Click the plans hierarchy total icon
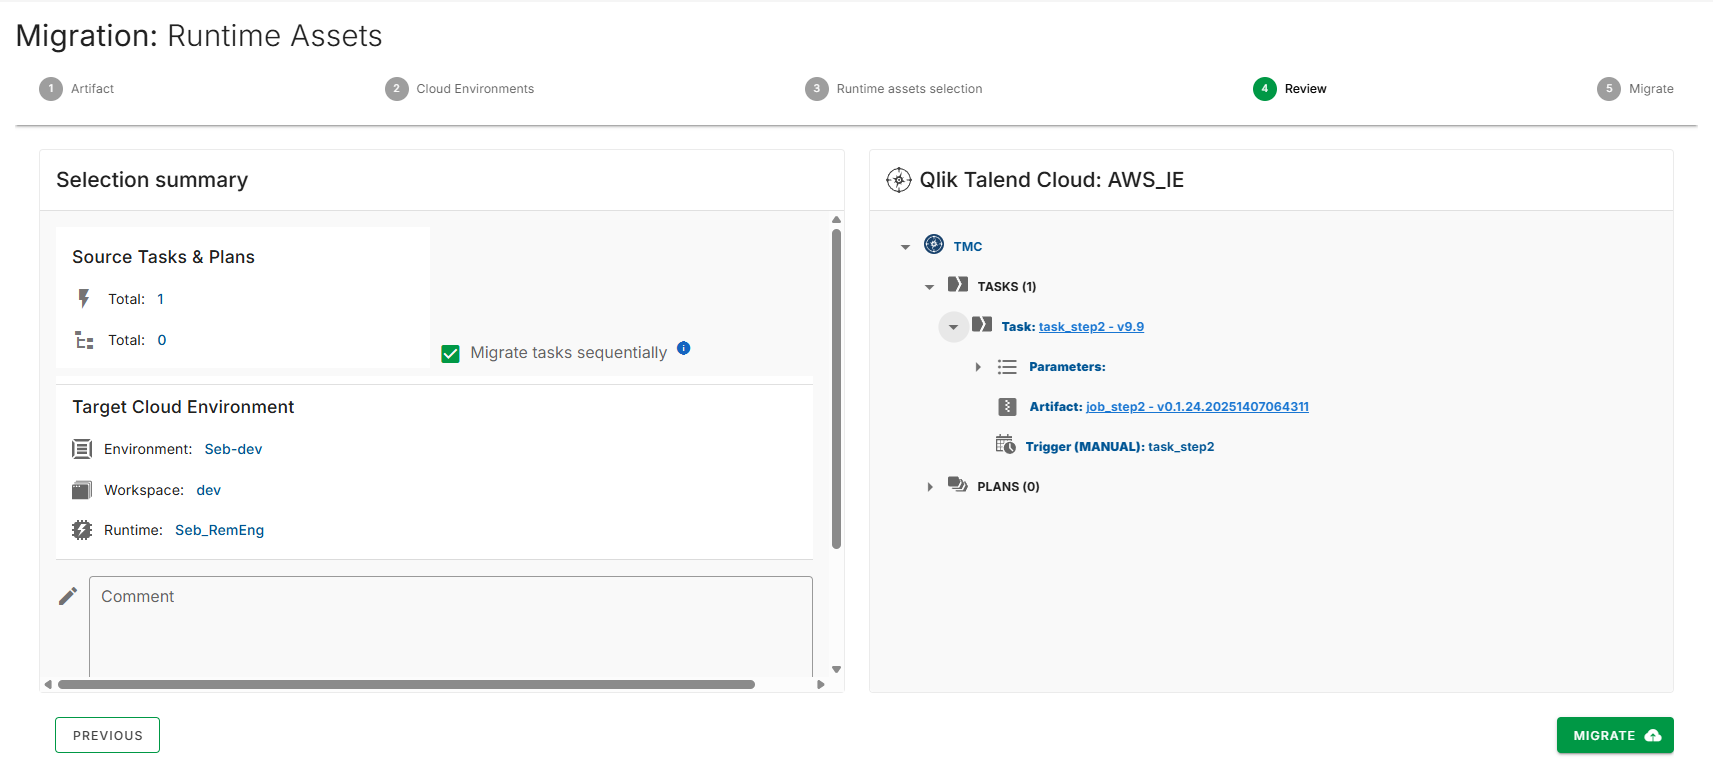 pos(84,340)
